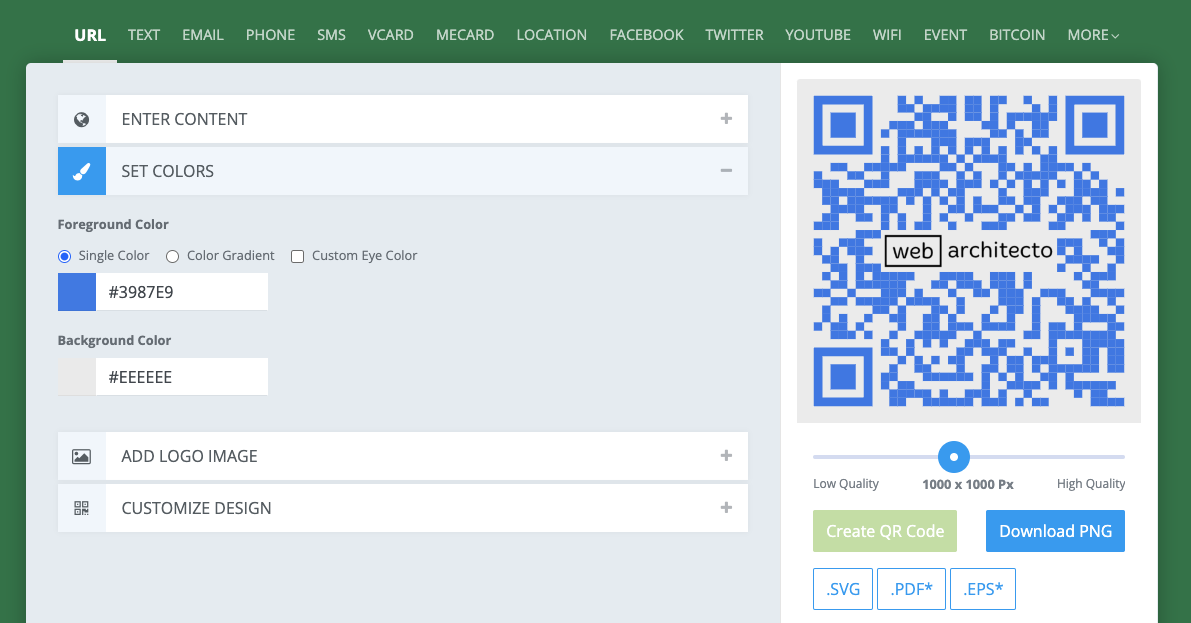Collapse the Set Colors section minus sign
The image size is (1191, 623).
coord(726,171)
